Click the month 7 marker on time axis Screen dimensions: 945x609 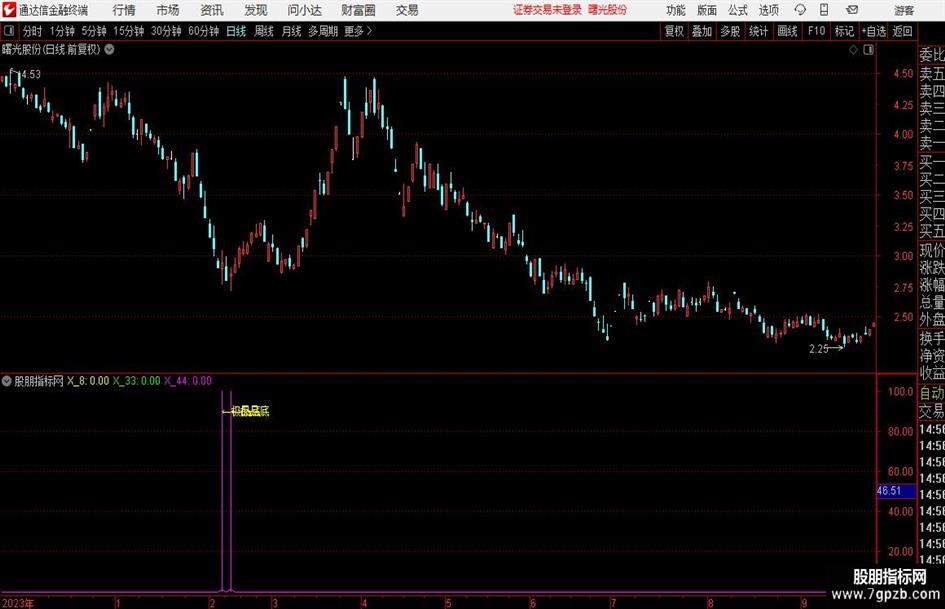pos(612,603)
